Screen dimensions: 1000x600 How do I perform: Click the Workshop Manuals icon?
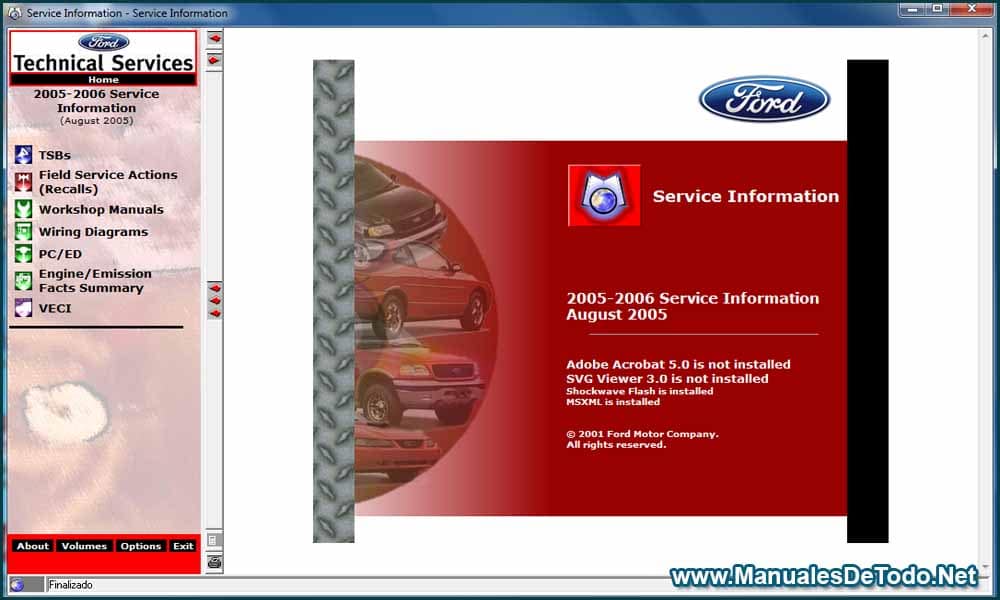[x=22, y=210]
